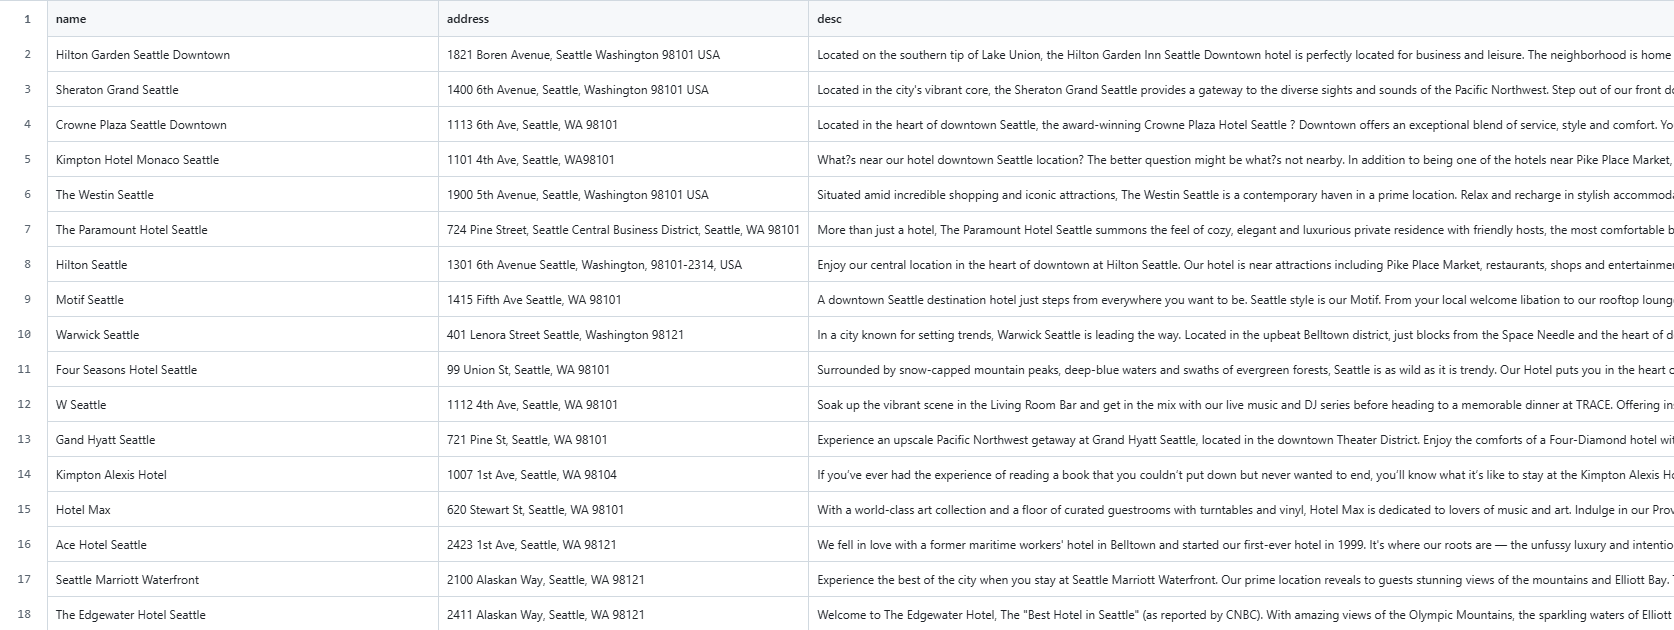Image resolution: width=1674 pixels, height=630 pixels.
Task: Click description starting 'Situated amid incredible shopping'
Action: pyautogui.click(x=1241, y=195)
